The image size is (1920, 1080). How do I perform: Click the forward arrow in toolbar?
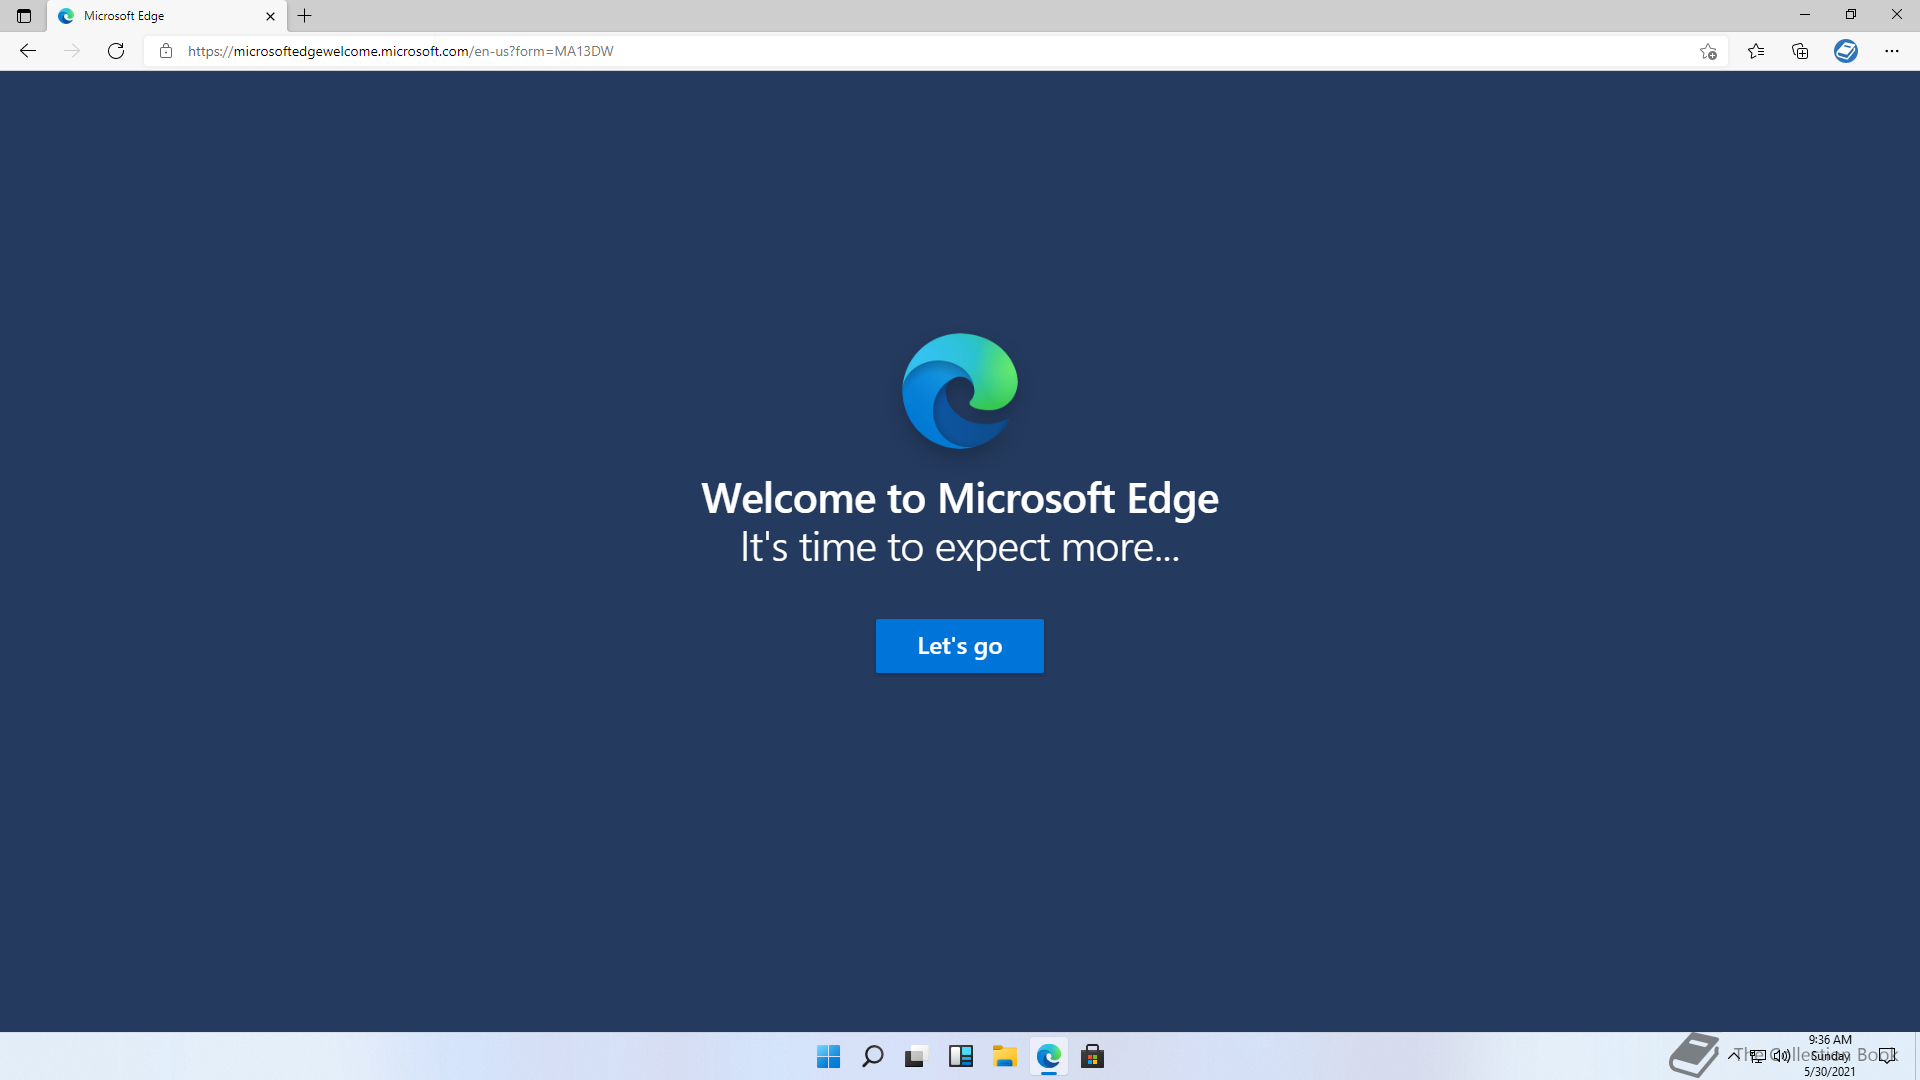pyautogui.click(x=72, y=51)
